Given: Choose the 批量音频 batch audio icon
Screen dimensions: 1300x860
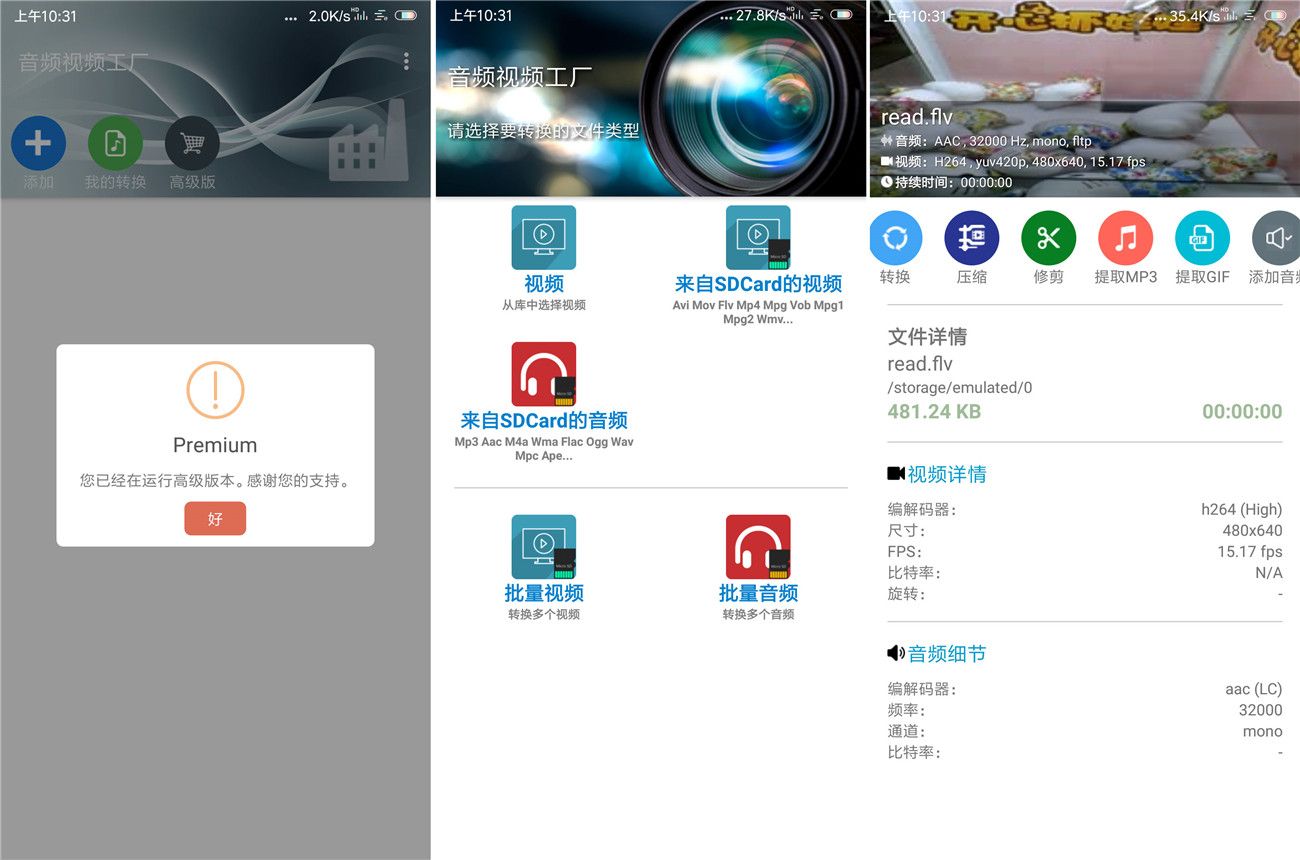Looking at the screenshot, I should pos(758,547).
